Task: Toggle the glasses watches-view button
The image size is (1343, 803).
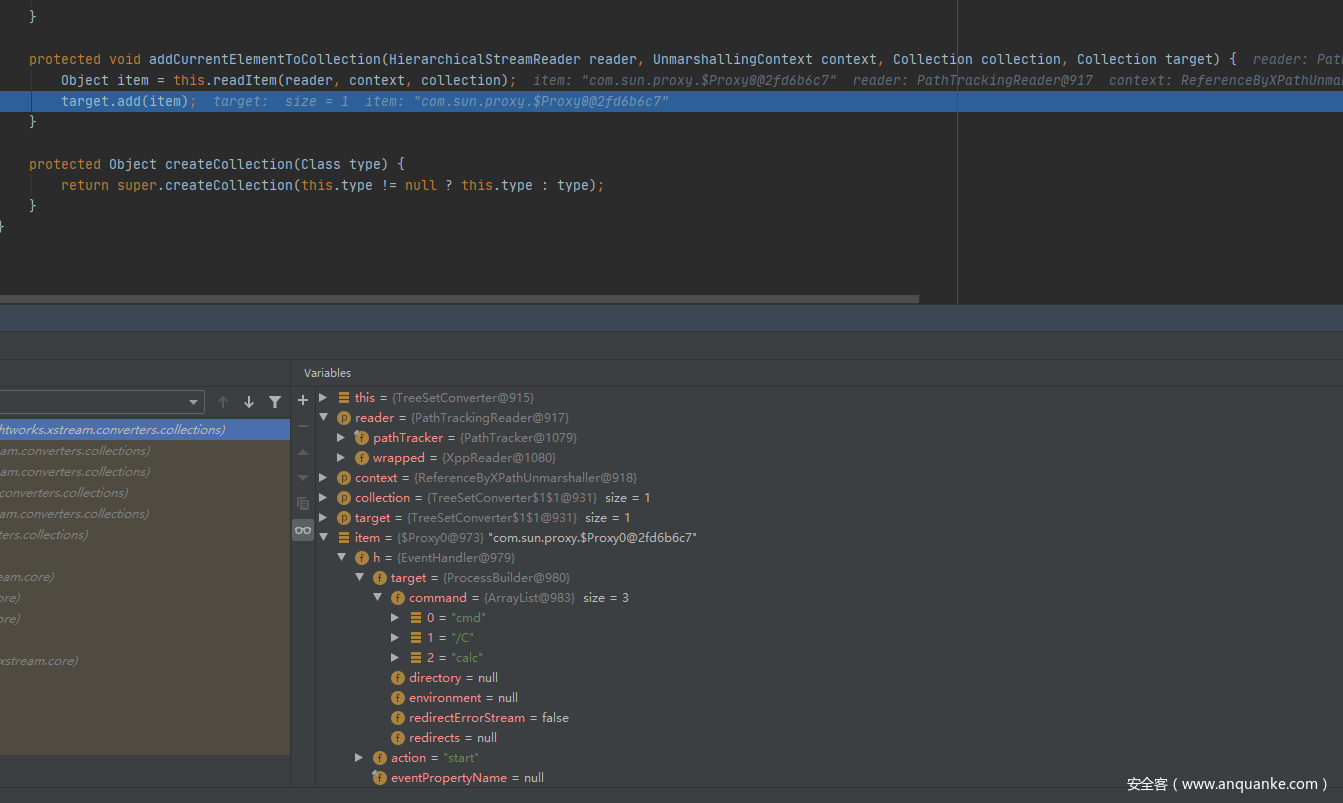Action: pos(303,530)
